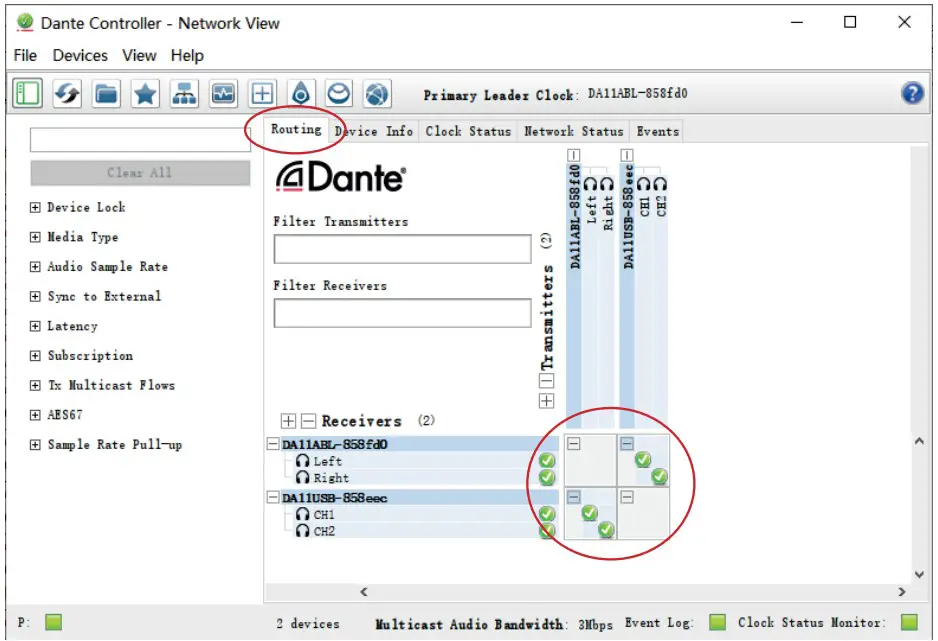Click the star preset toolbar icon
The width and height of the screenshot is (938, 641).
(145, 94)
